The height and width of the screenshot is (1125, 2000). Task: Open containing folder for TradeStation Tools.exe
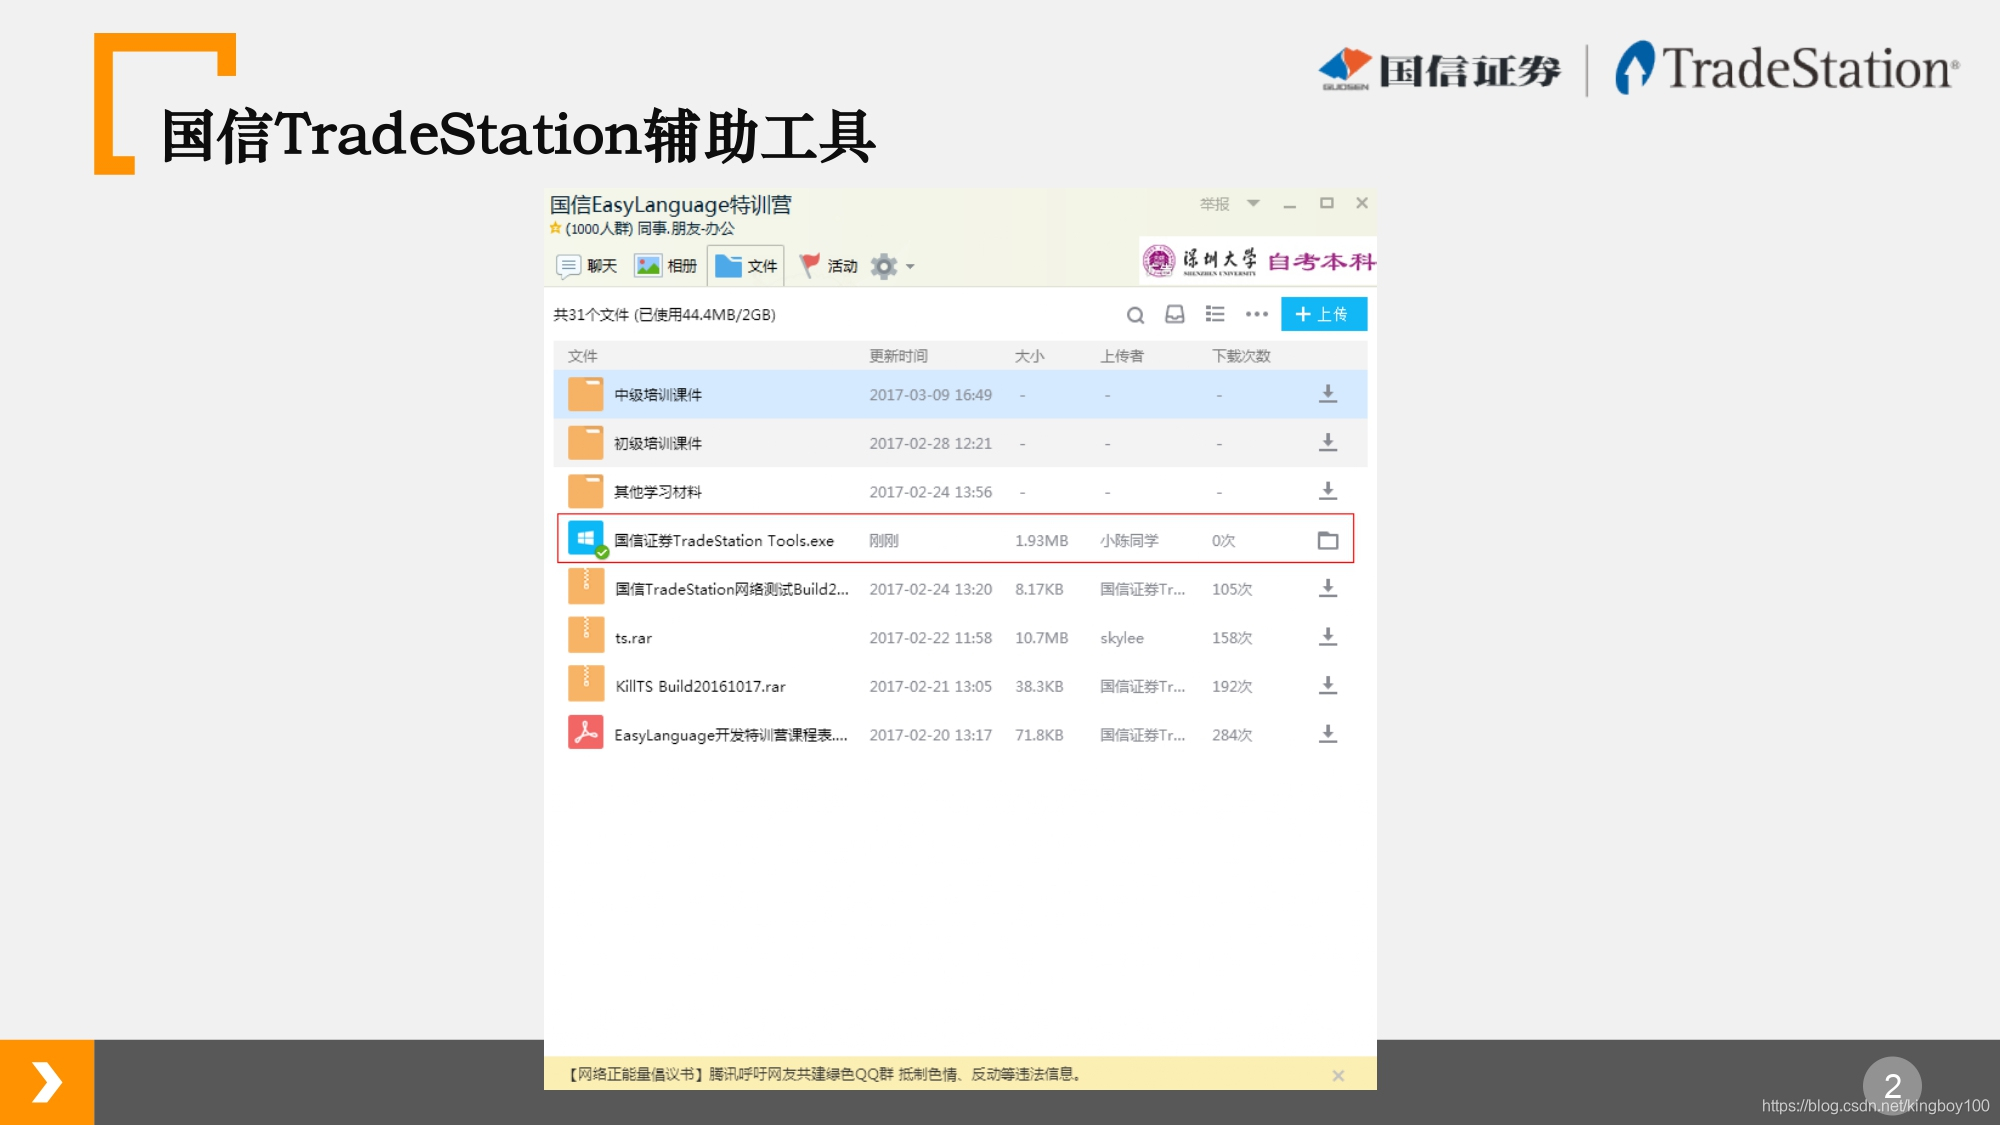(1328, 540)
